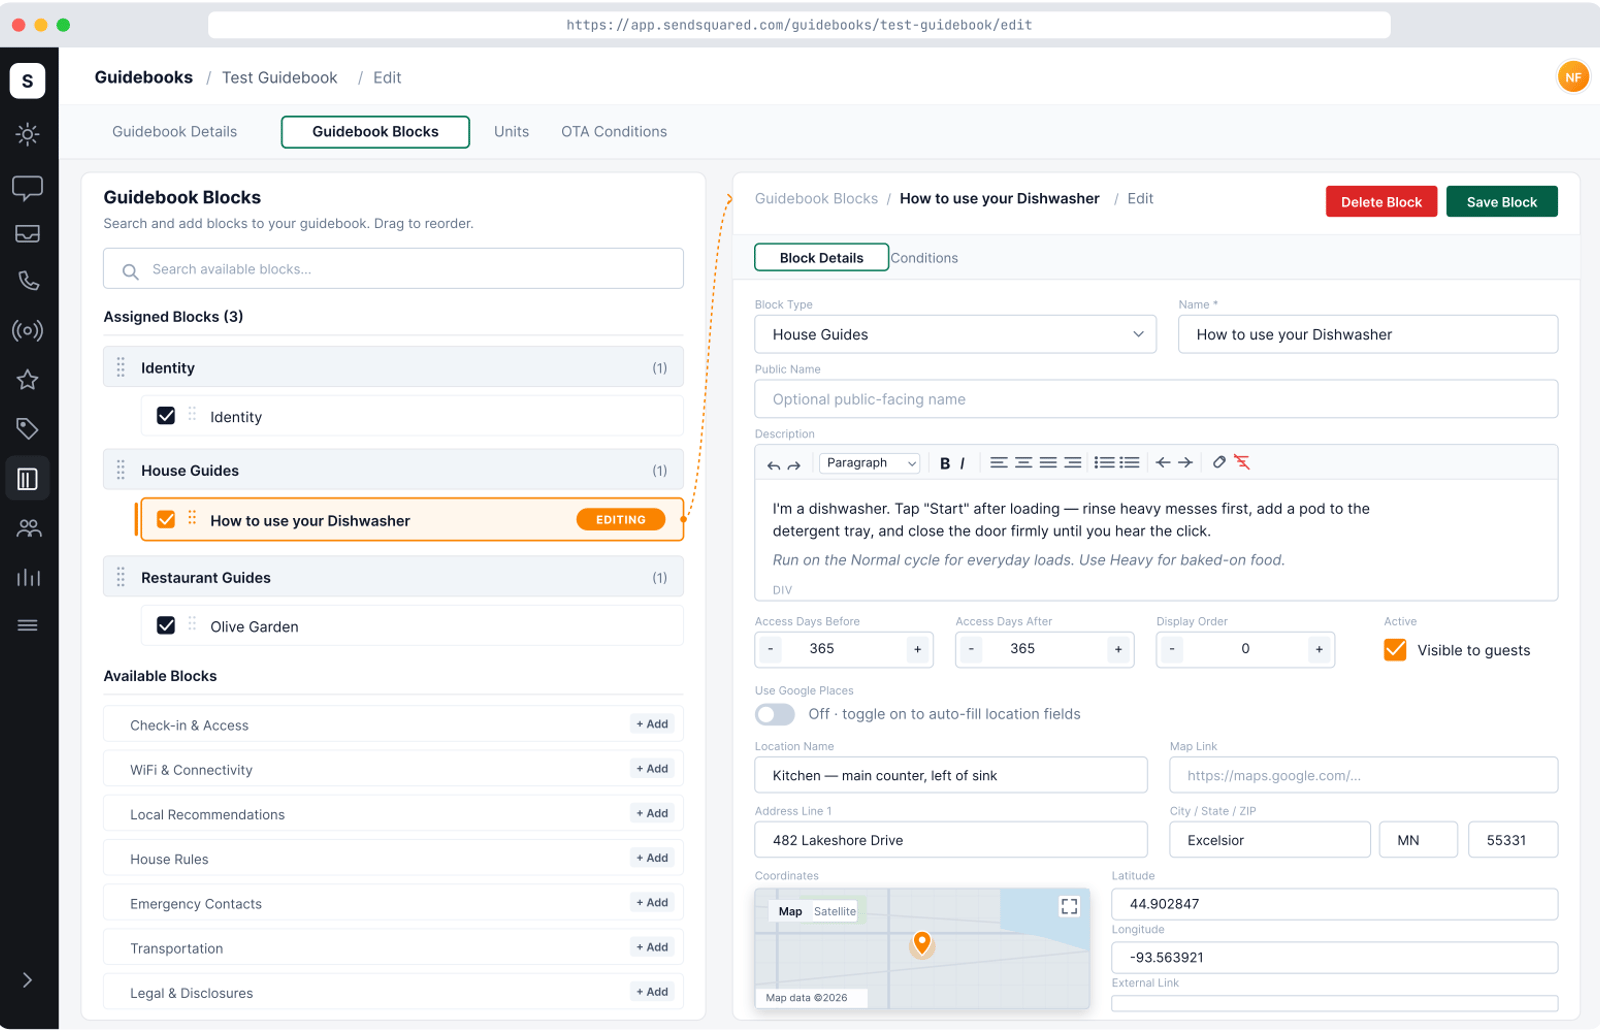Screen dimensions: 1600x1032
Task: Click the Search available blocks field
Action: 393,269
